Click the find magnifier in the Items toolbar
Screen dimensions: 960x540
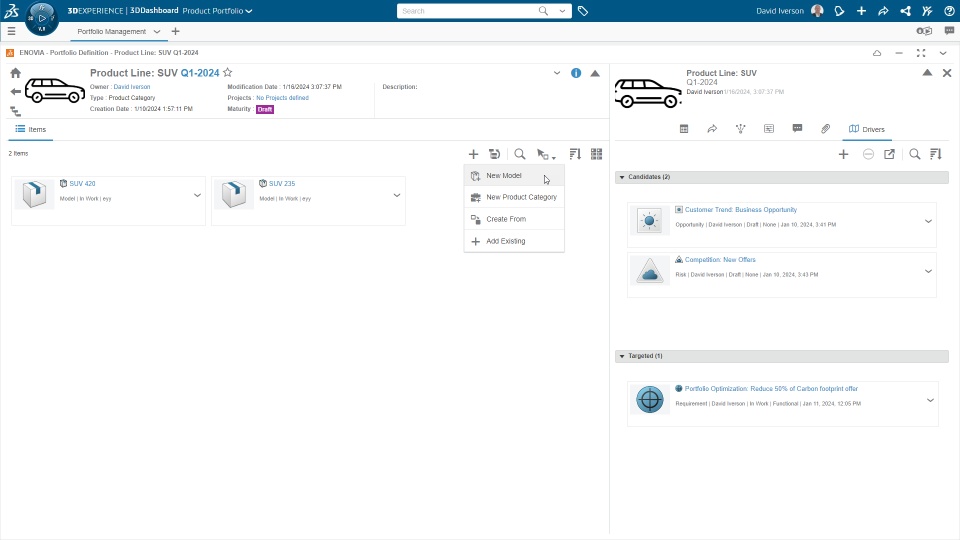pos(520,154)
